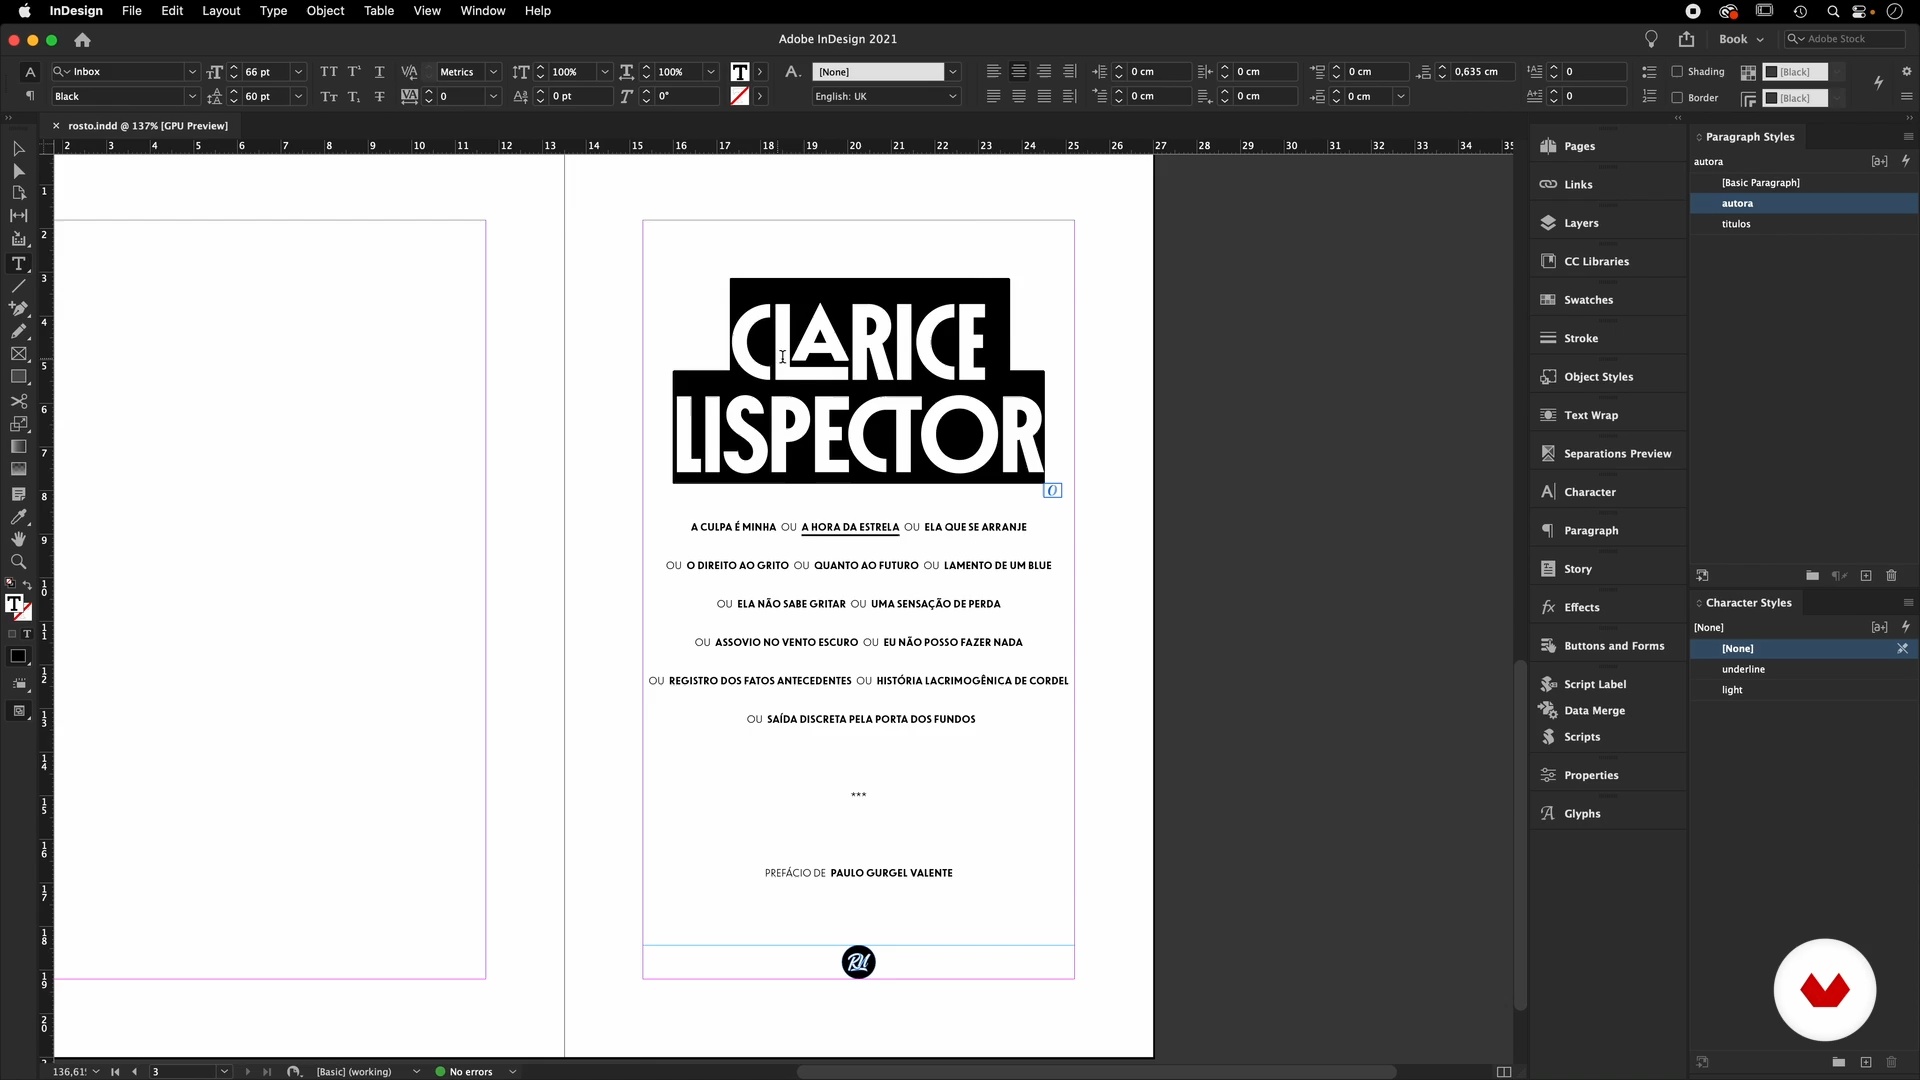1920x1080 pixels.
Task: Open the font size 66 pt dropdown
Action: (x=298, y=72)
